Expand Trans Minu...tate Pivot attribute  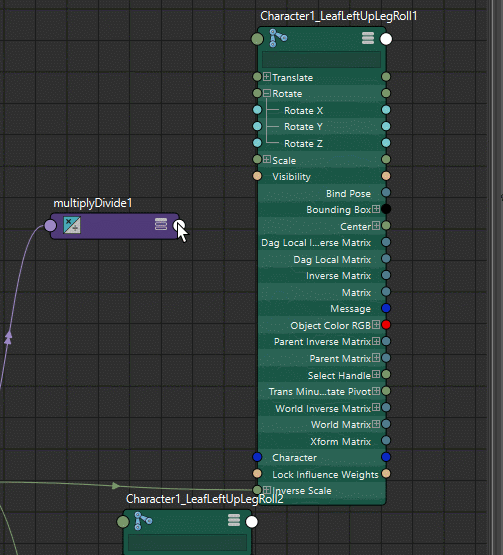coord(376,391)
